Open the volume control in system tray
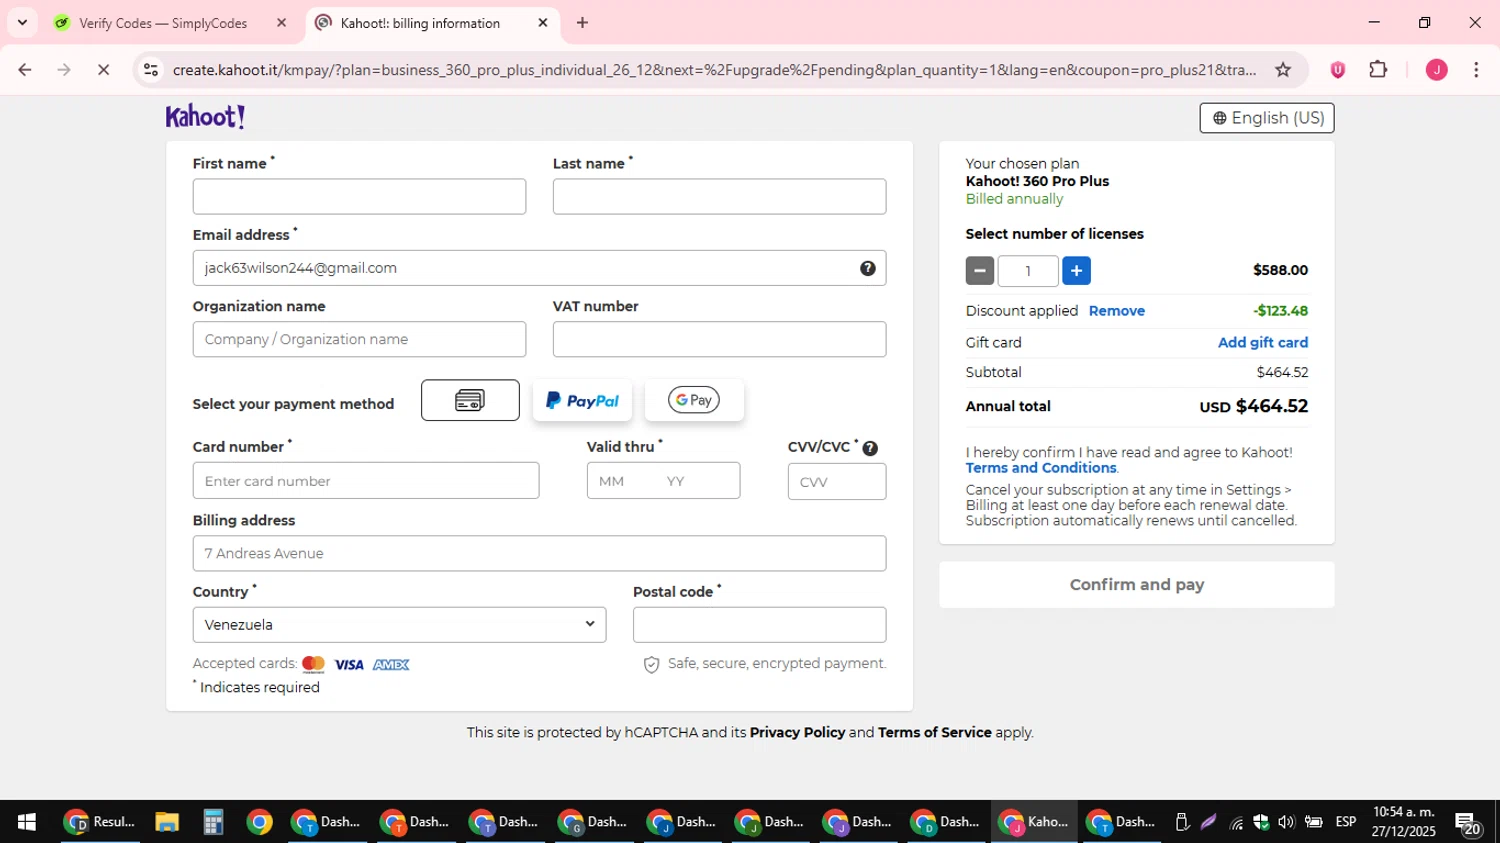This screenshot has height=843, width=1500. tap(1286, 822)
